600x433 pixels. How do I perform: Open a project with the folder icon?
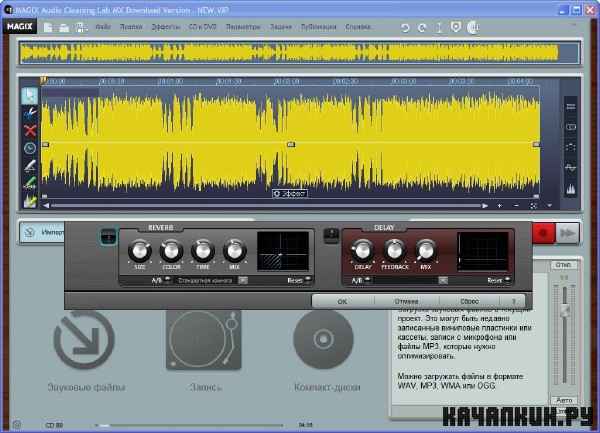click(64, 28)
